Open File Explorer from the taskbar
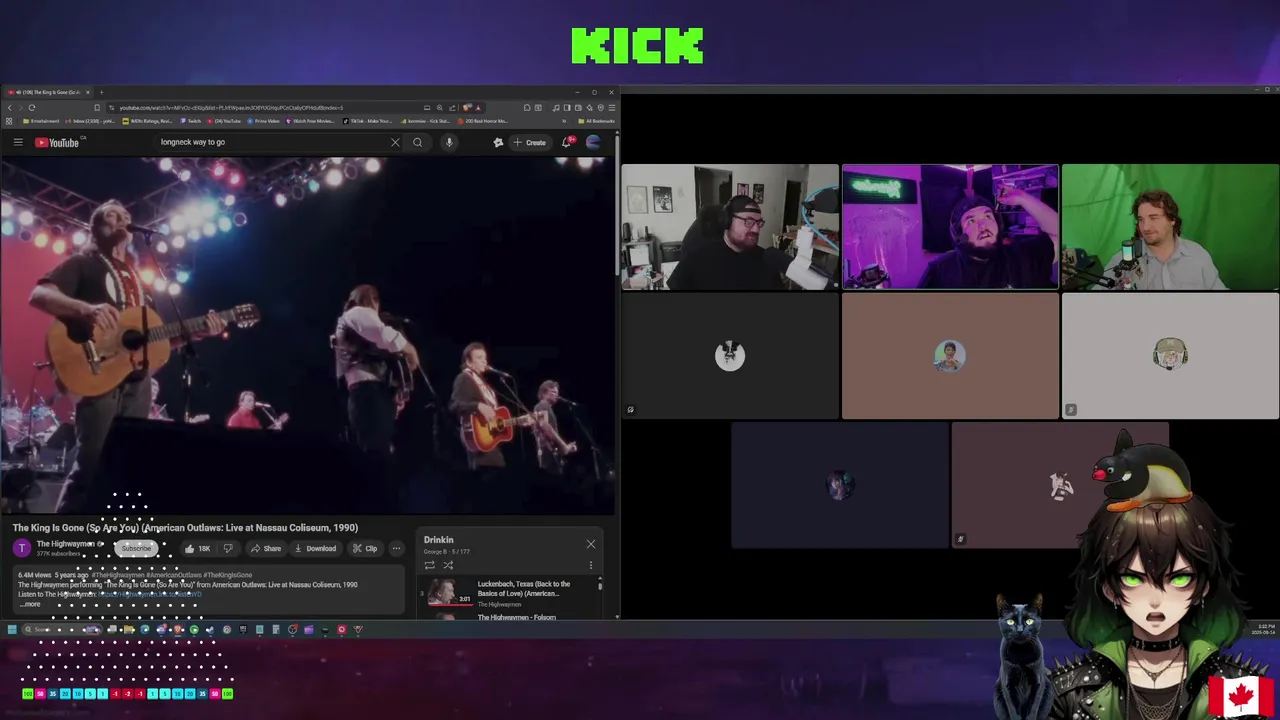 point(129,630)
